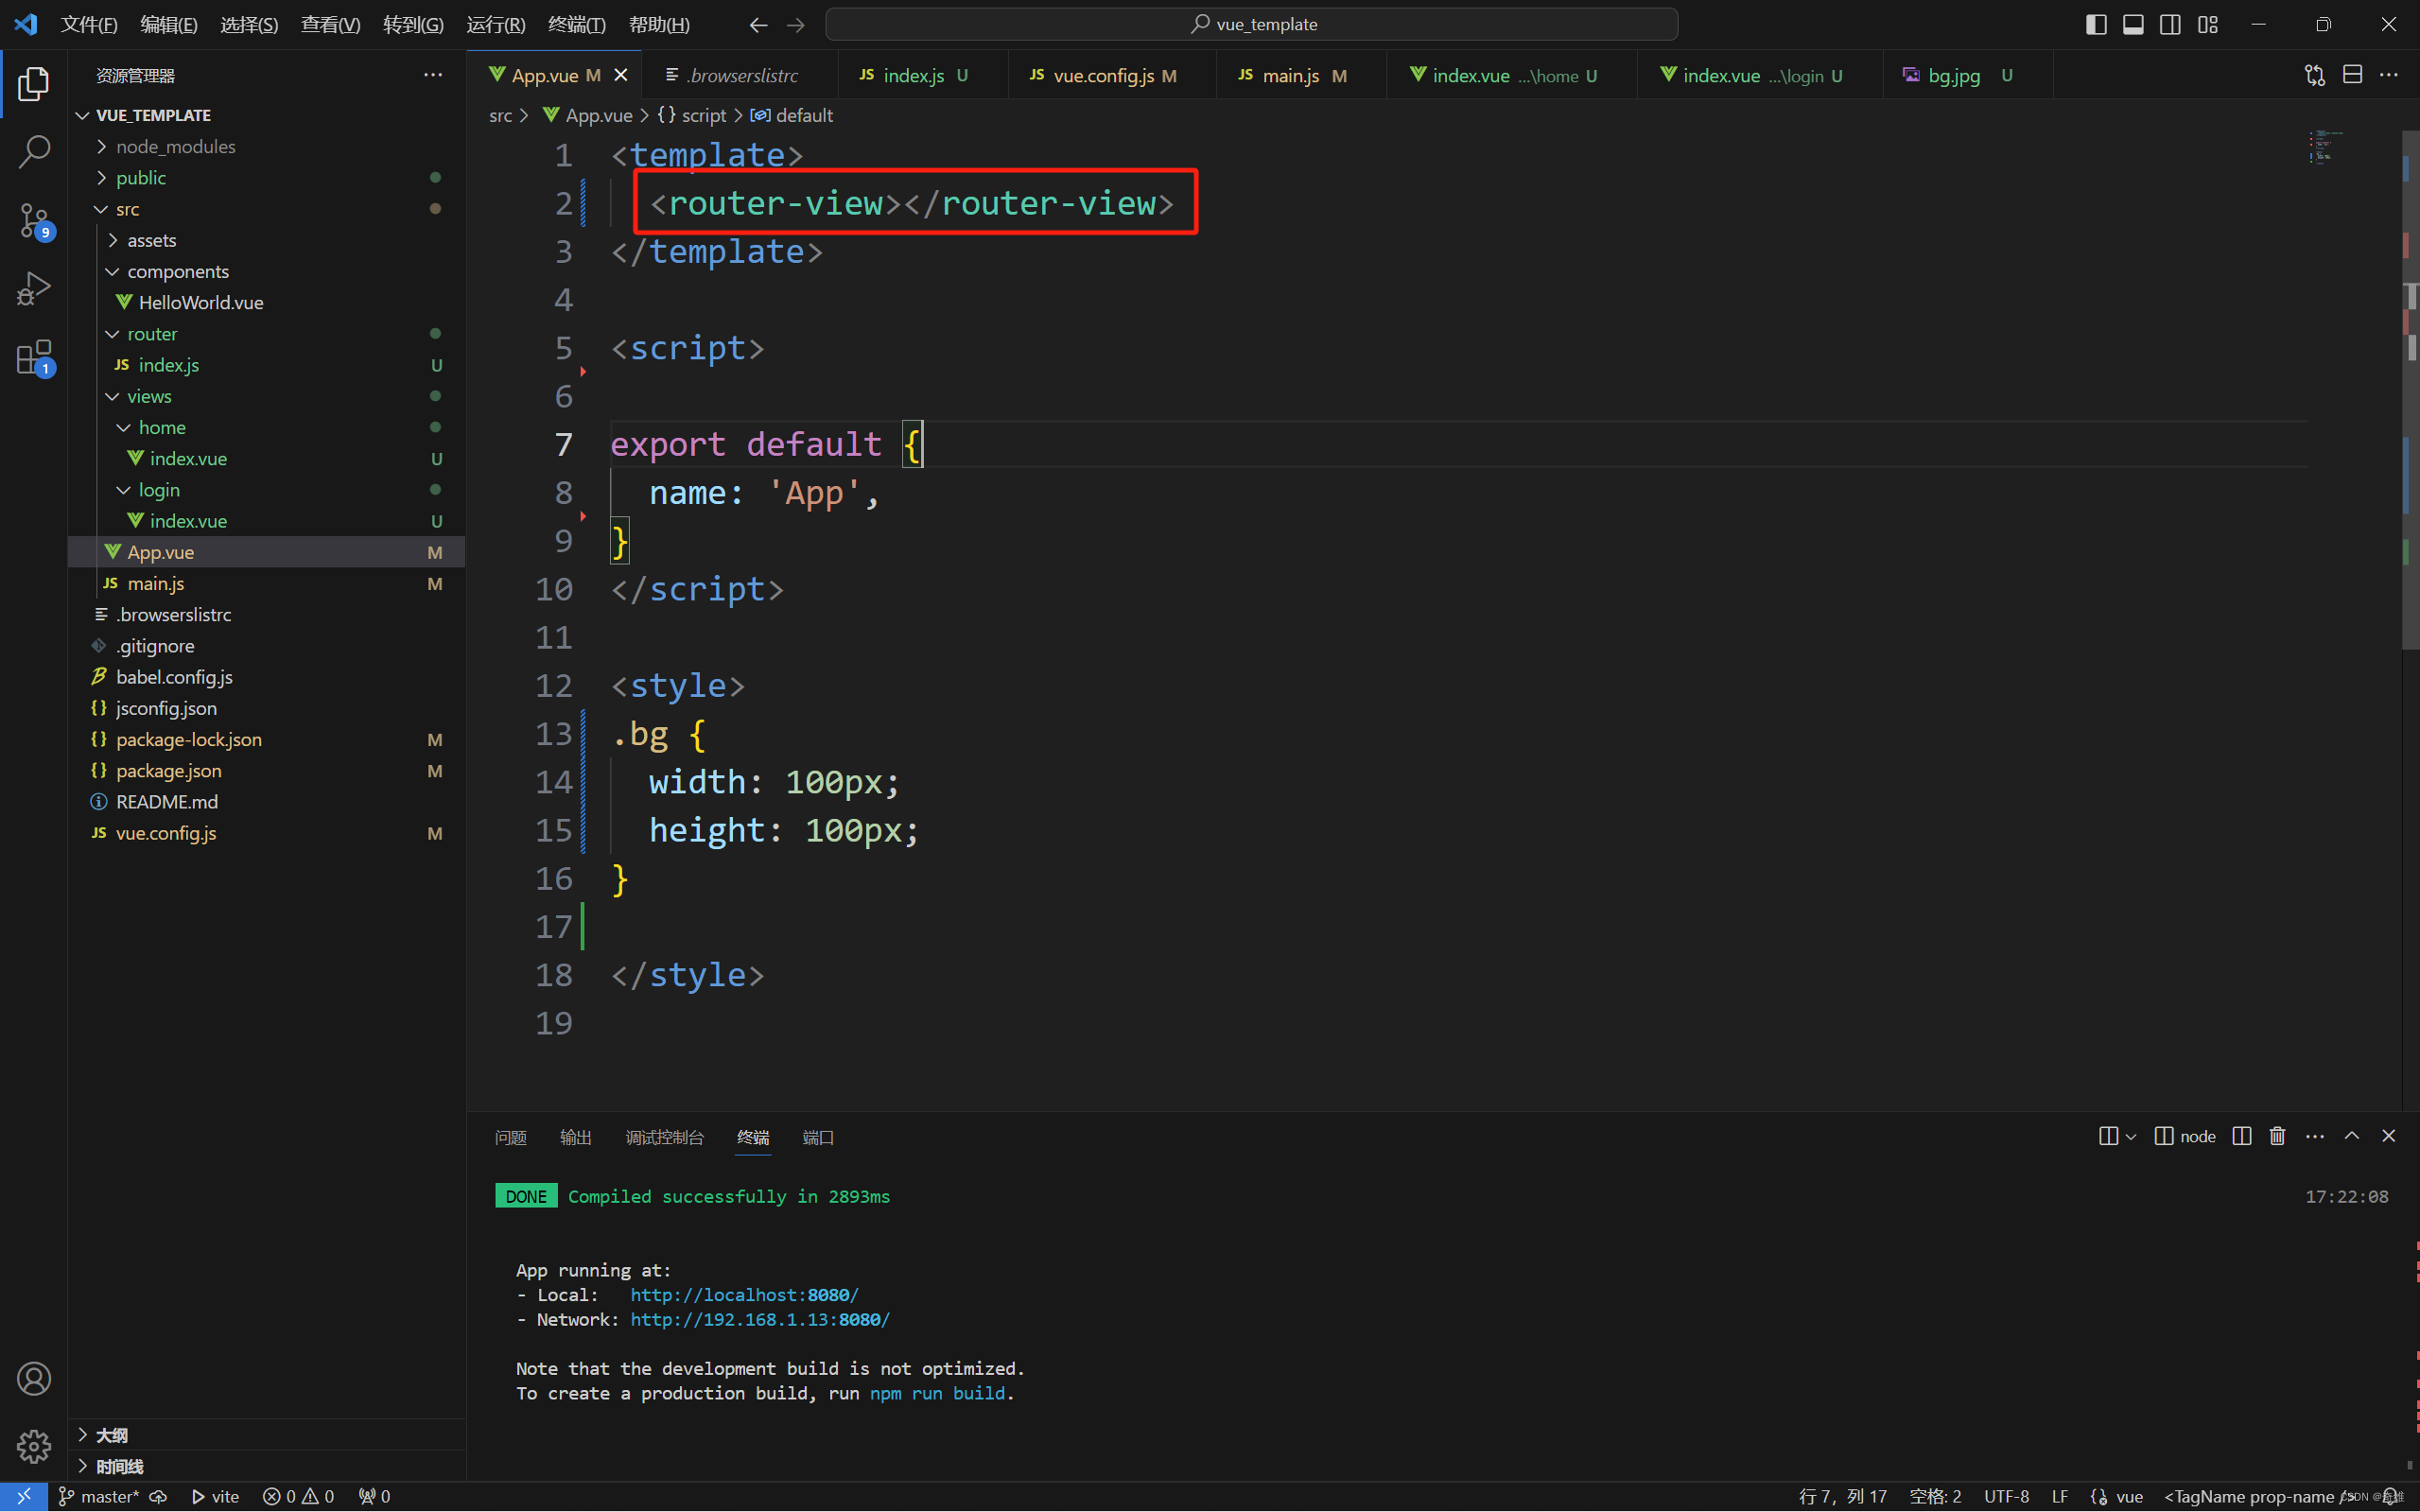Change UTF-8 encoding in status bar
The image size is (2420, 1512).
tap(2006, 1496)
